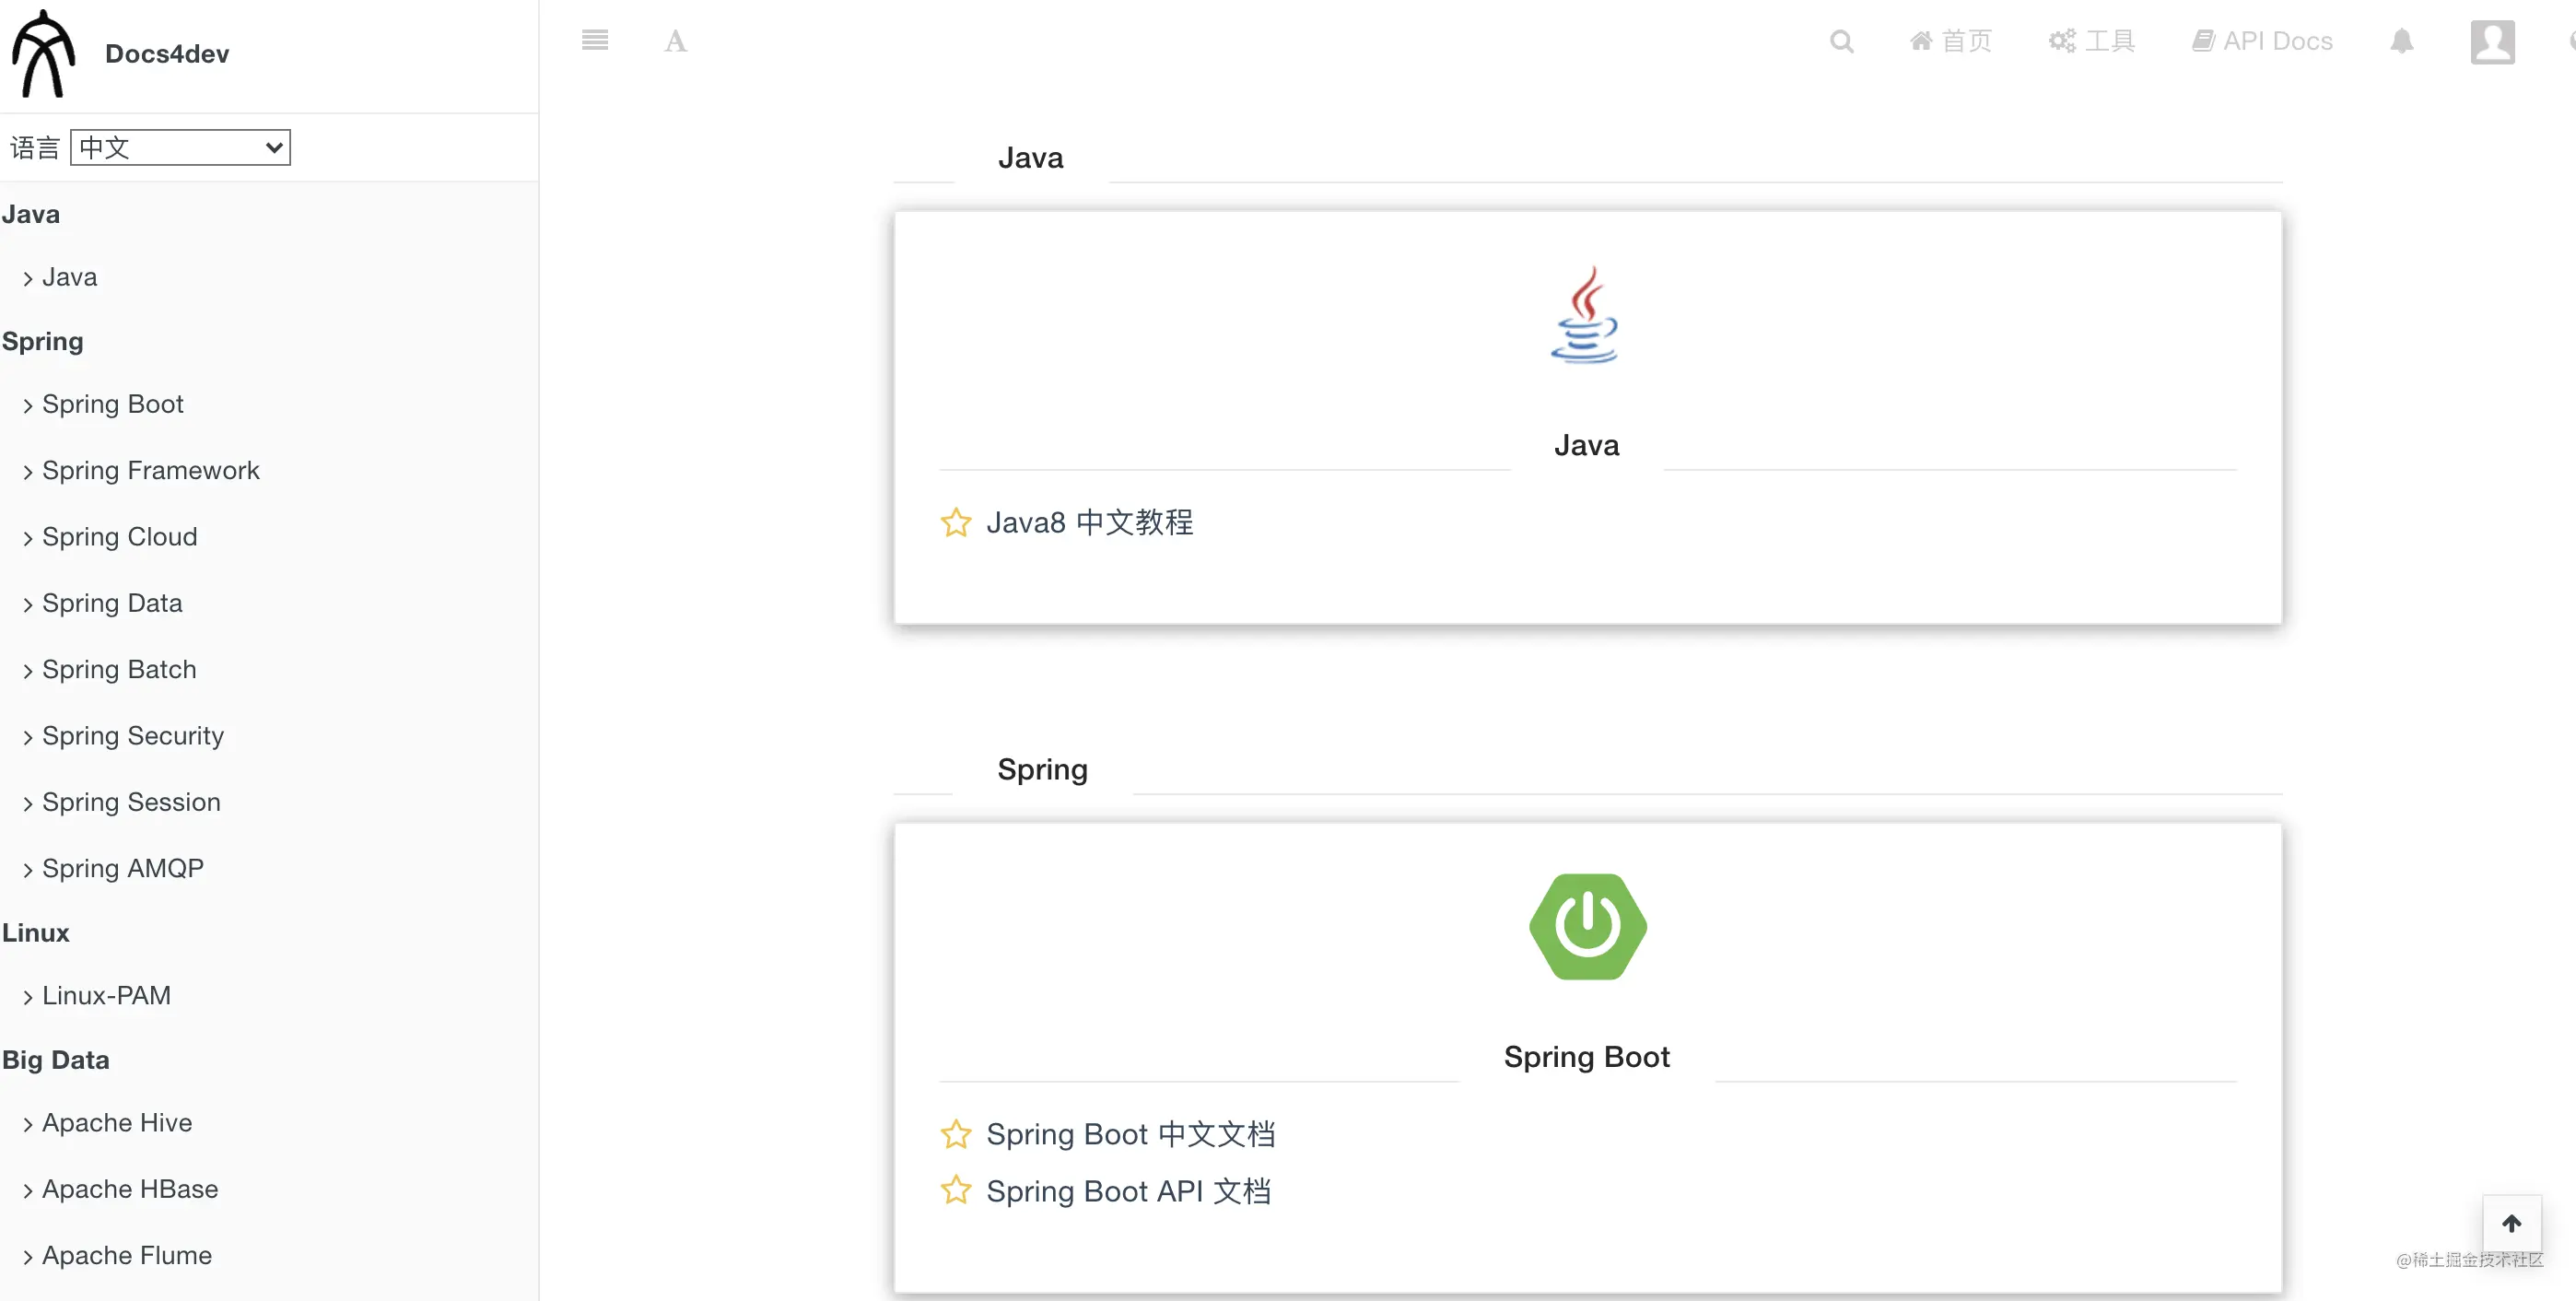Expand the Spring Framework sidebar chevron
Screen dimensions: 2576x1301
coord(28,472)
